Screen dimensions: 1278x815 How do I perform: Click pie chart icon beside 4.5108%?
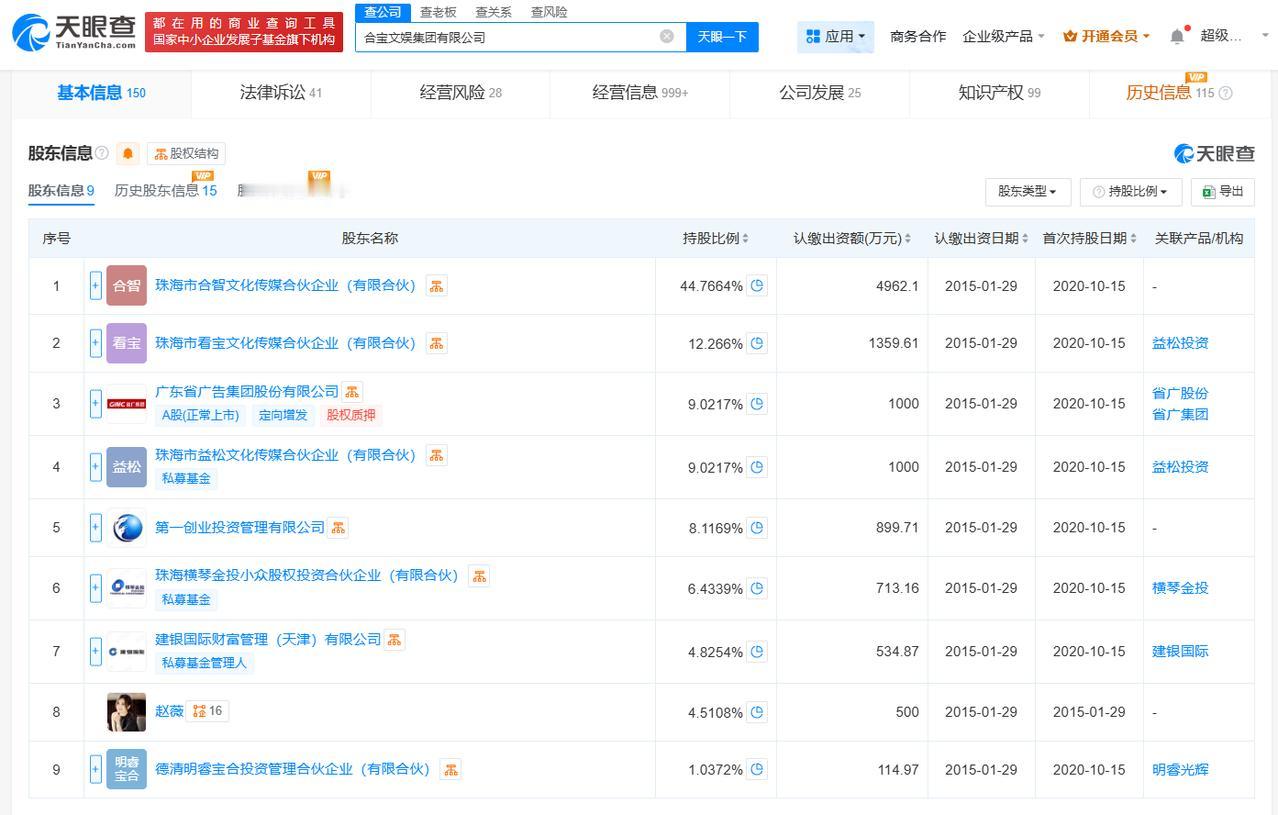(757, 712)
